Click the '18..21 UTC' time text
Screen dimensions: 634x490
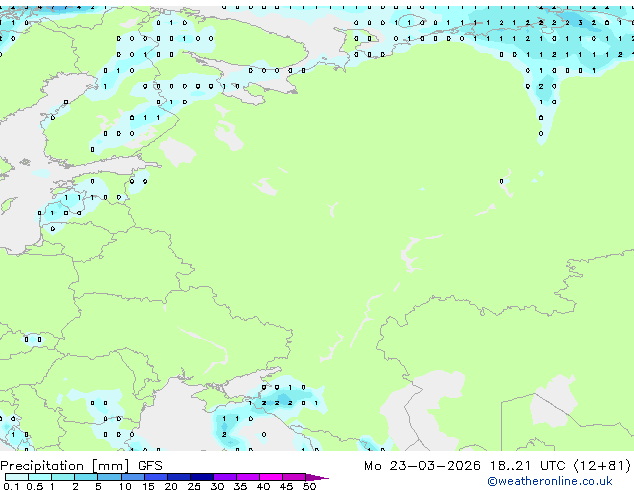pyautogui.click(x=527, y=466)
